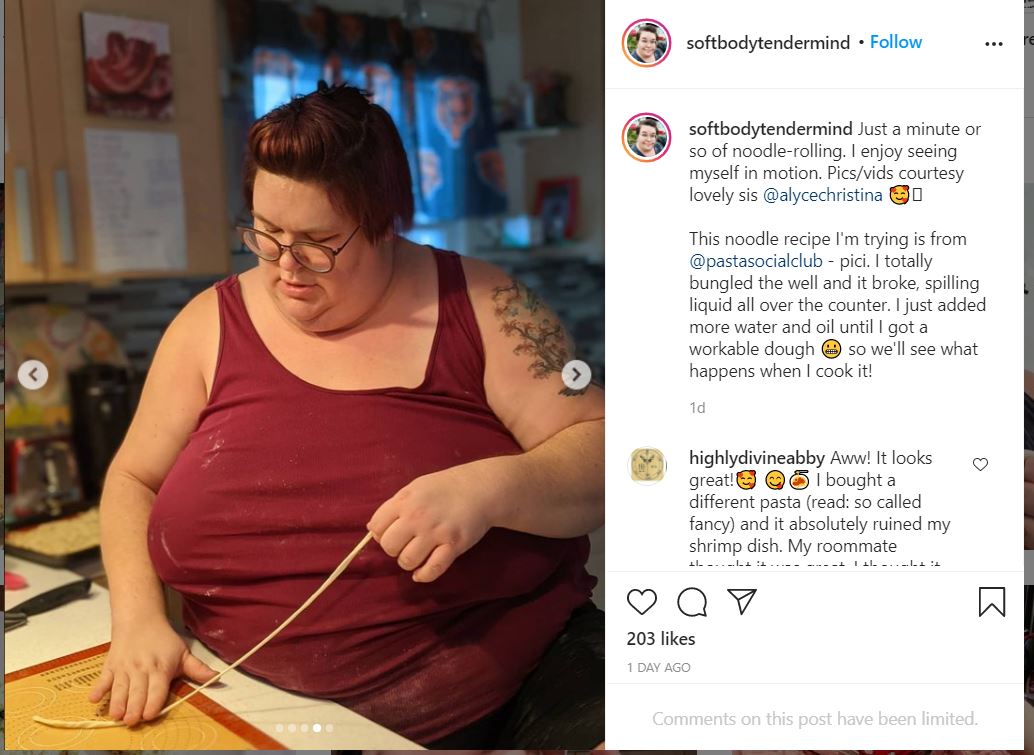
Task: Open highlydivineabby's profile from comment
Action: [x=756, y=458]
